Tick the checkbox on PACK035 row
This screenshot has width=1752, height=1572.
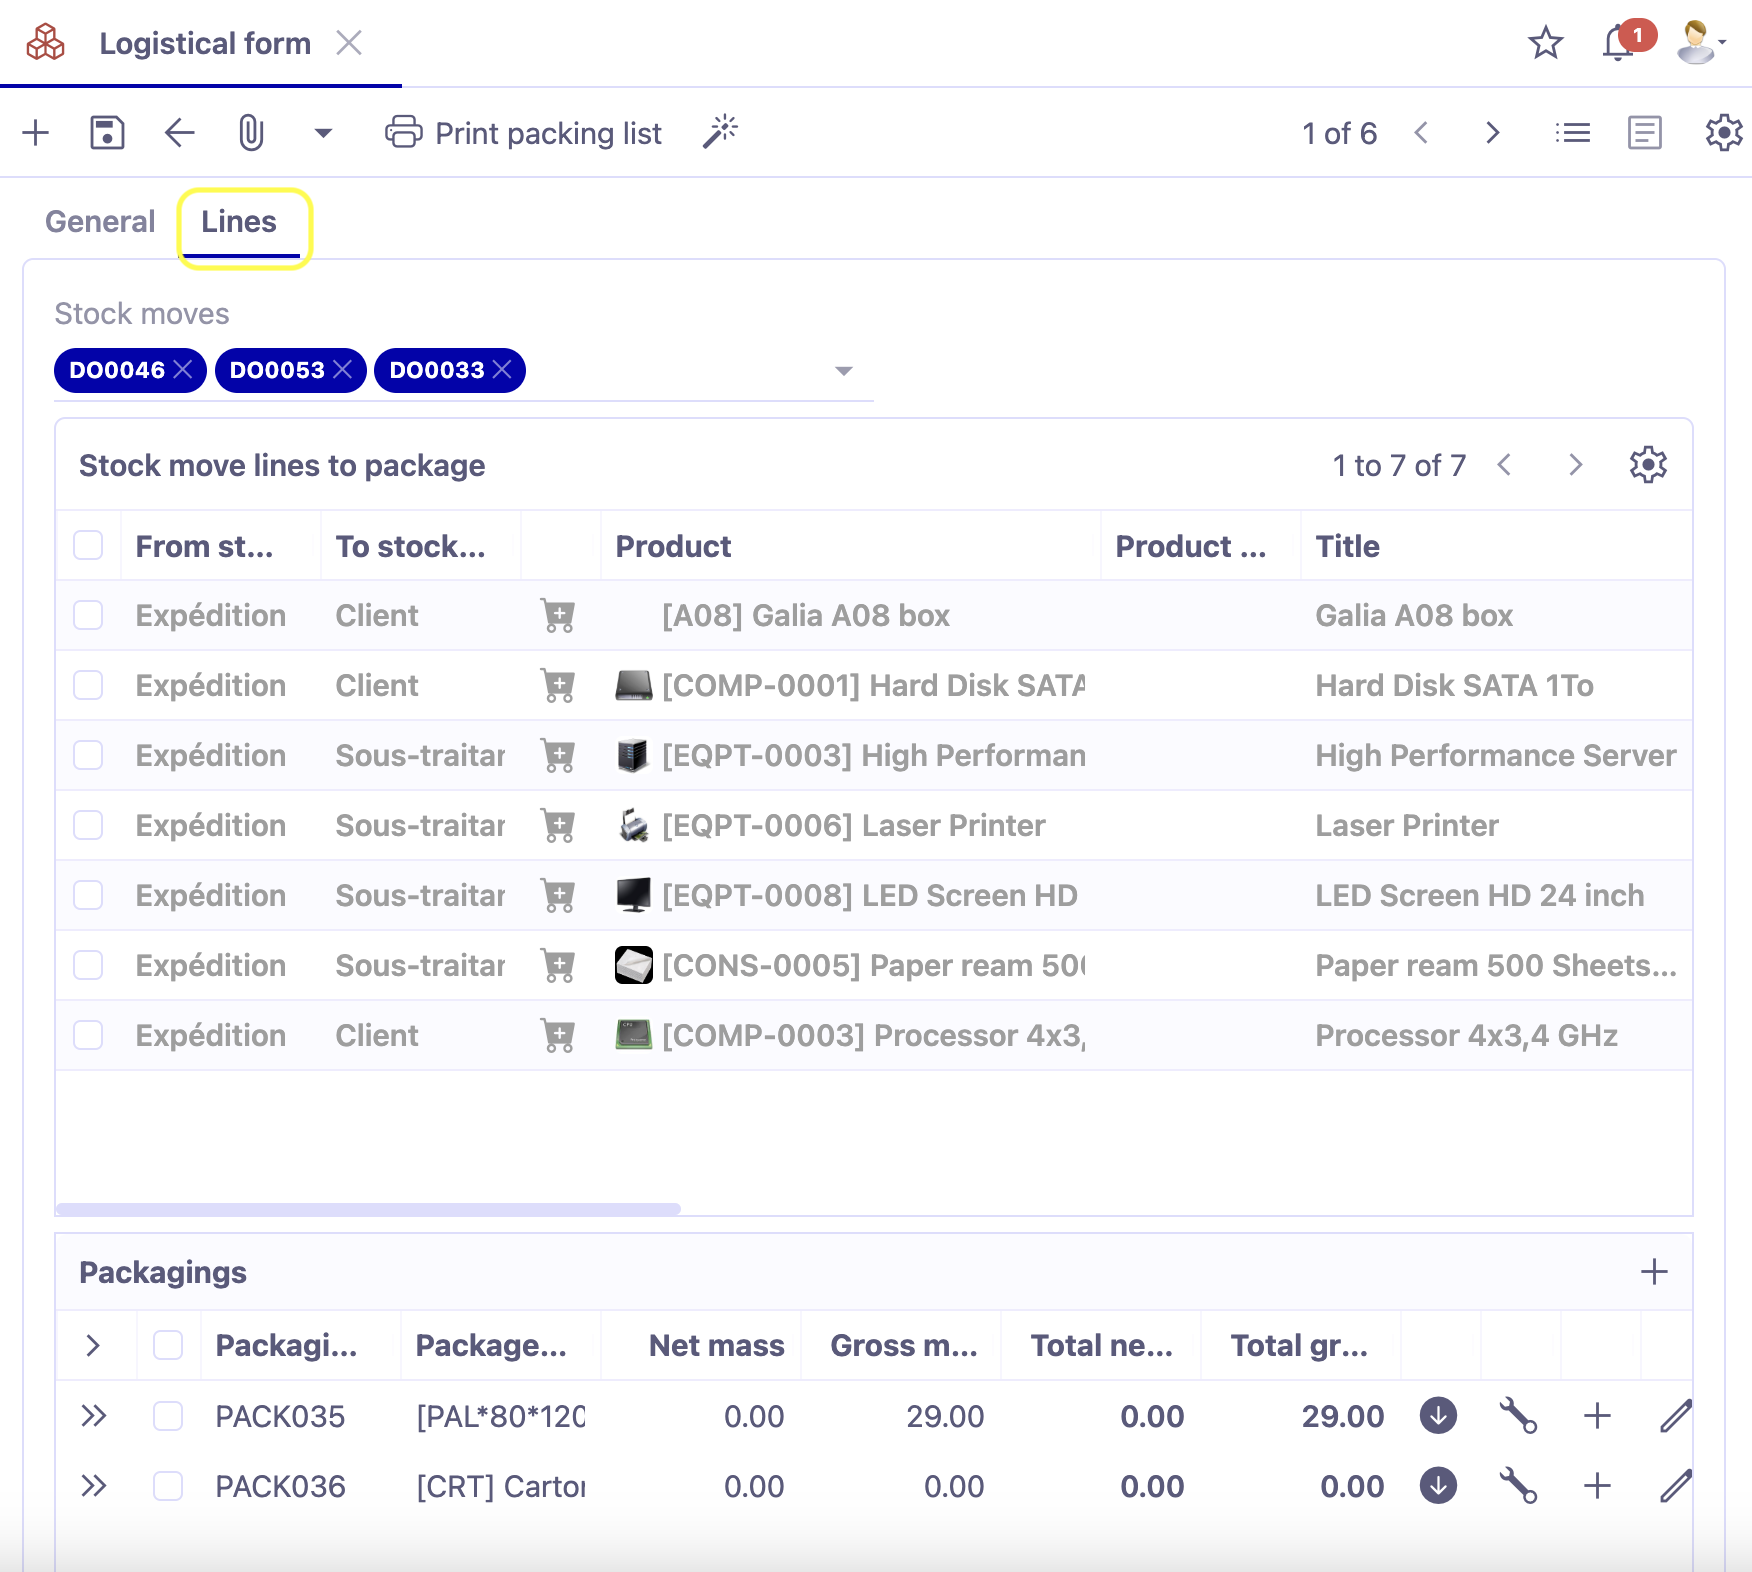167,1416
